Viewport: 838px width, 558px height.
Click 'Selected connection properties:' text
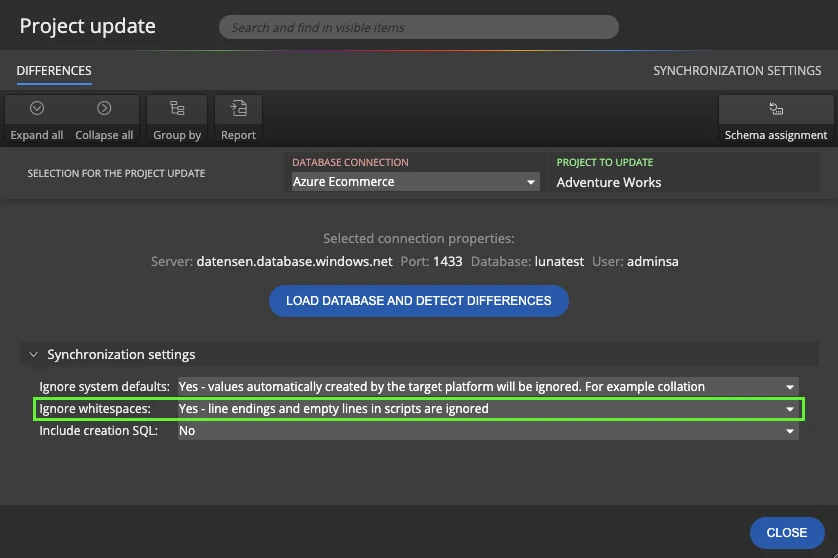pos(418,238)
